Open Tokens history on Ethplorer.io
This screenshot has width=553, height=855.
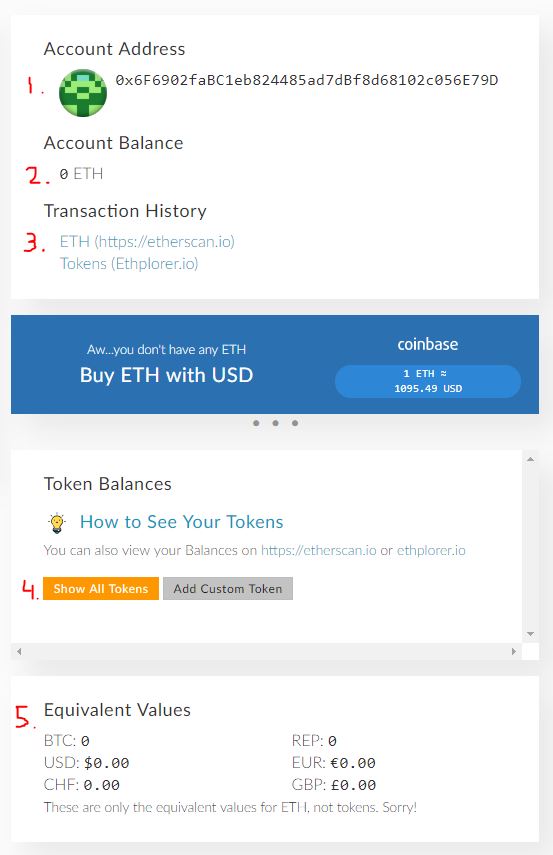(x=129, y=263)
